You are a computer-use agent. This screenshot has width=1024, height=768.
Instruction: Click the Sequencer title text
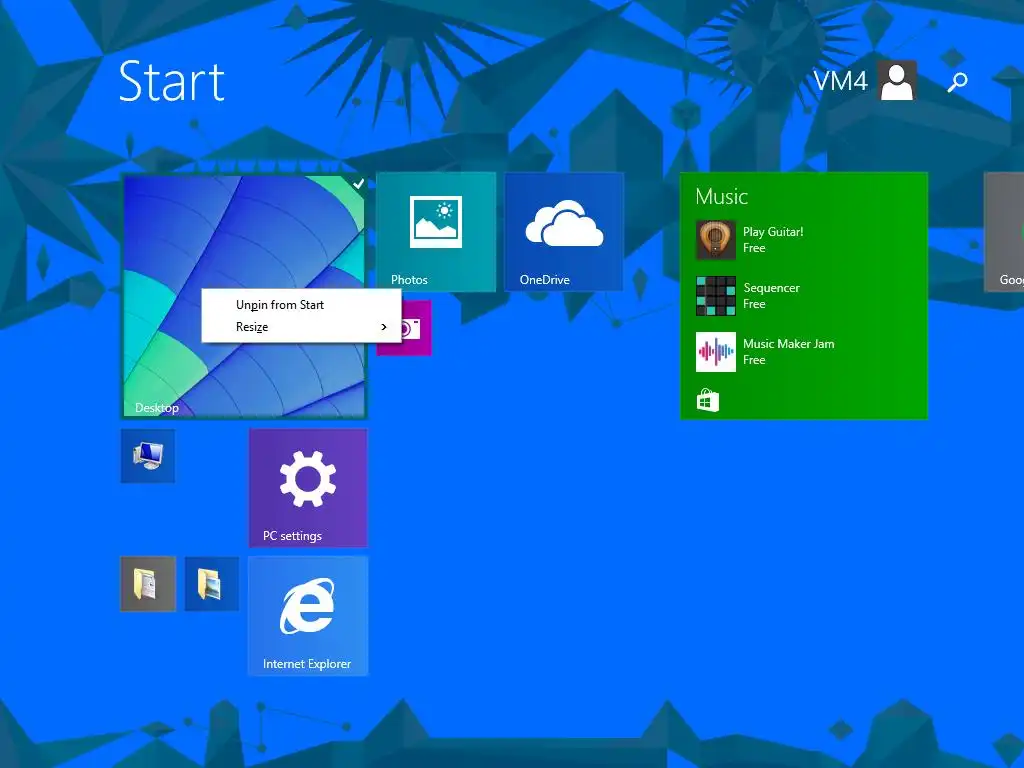click(771, 288)
